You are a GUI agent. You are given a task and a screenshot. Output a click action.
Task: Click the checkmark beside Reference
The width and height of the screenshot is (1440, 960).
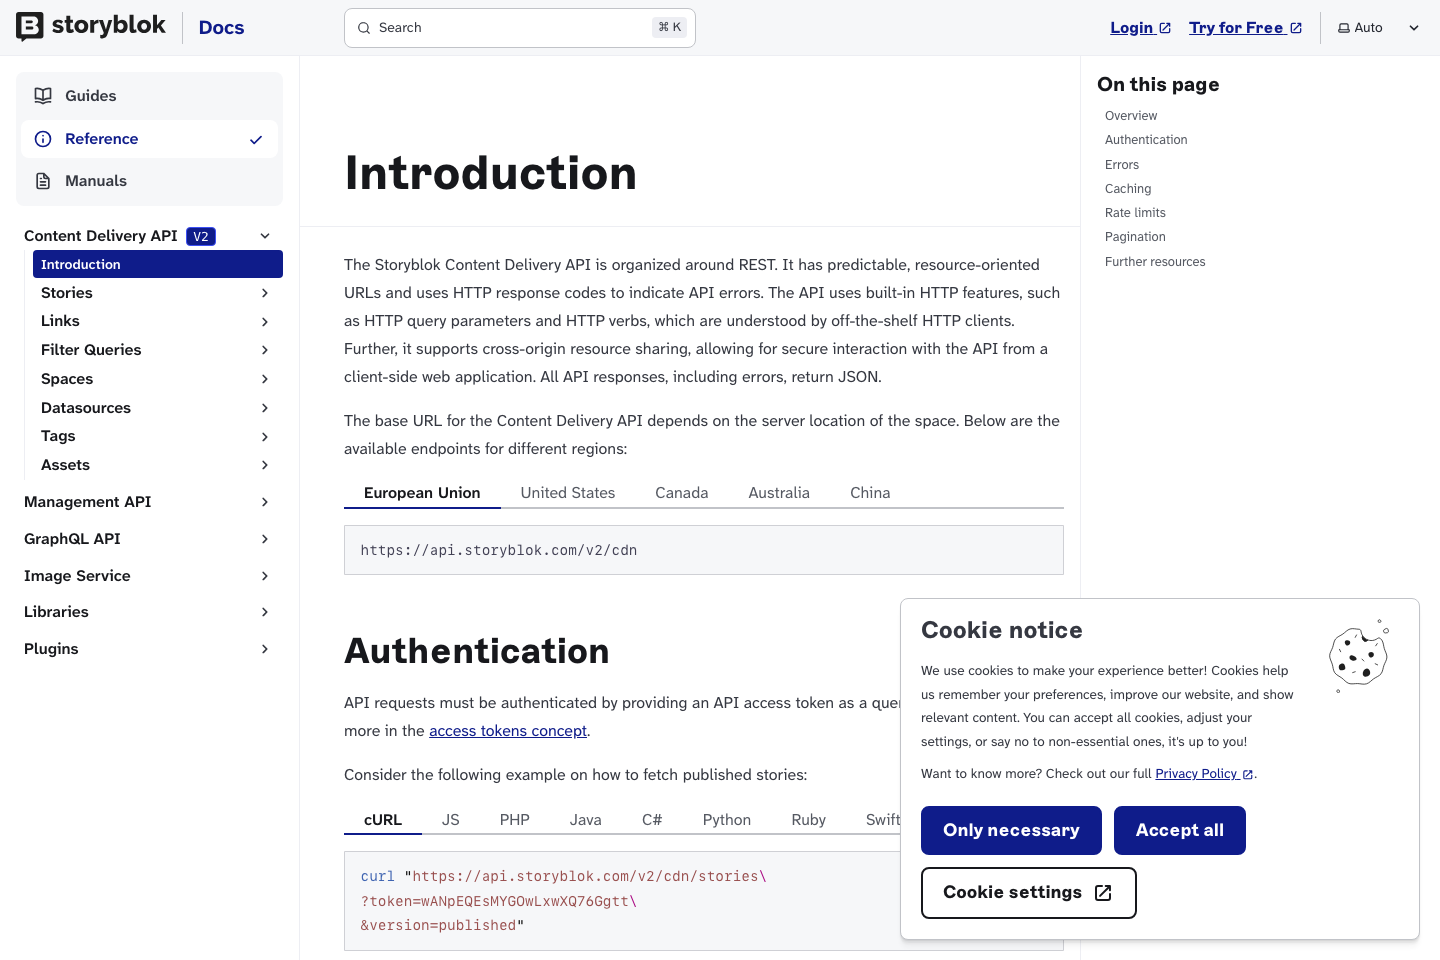tap(256, 139)
